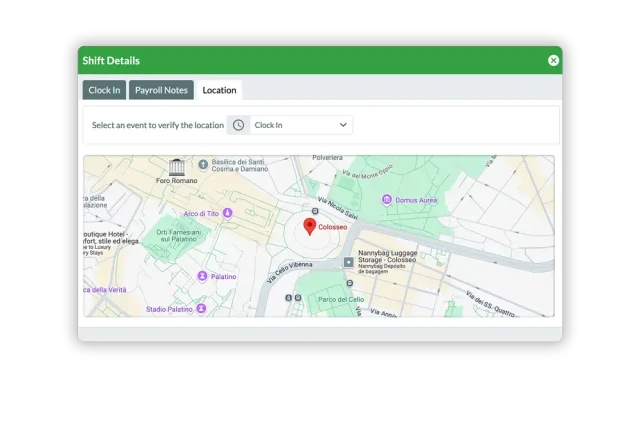
Task: Click the Basilica dei Santi Cosma marker
Action: (x=203, y=165)
